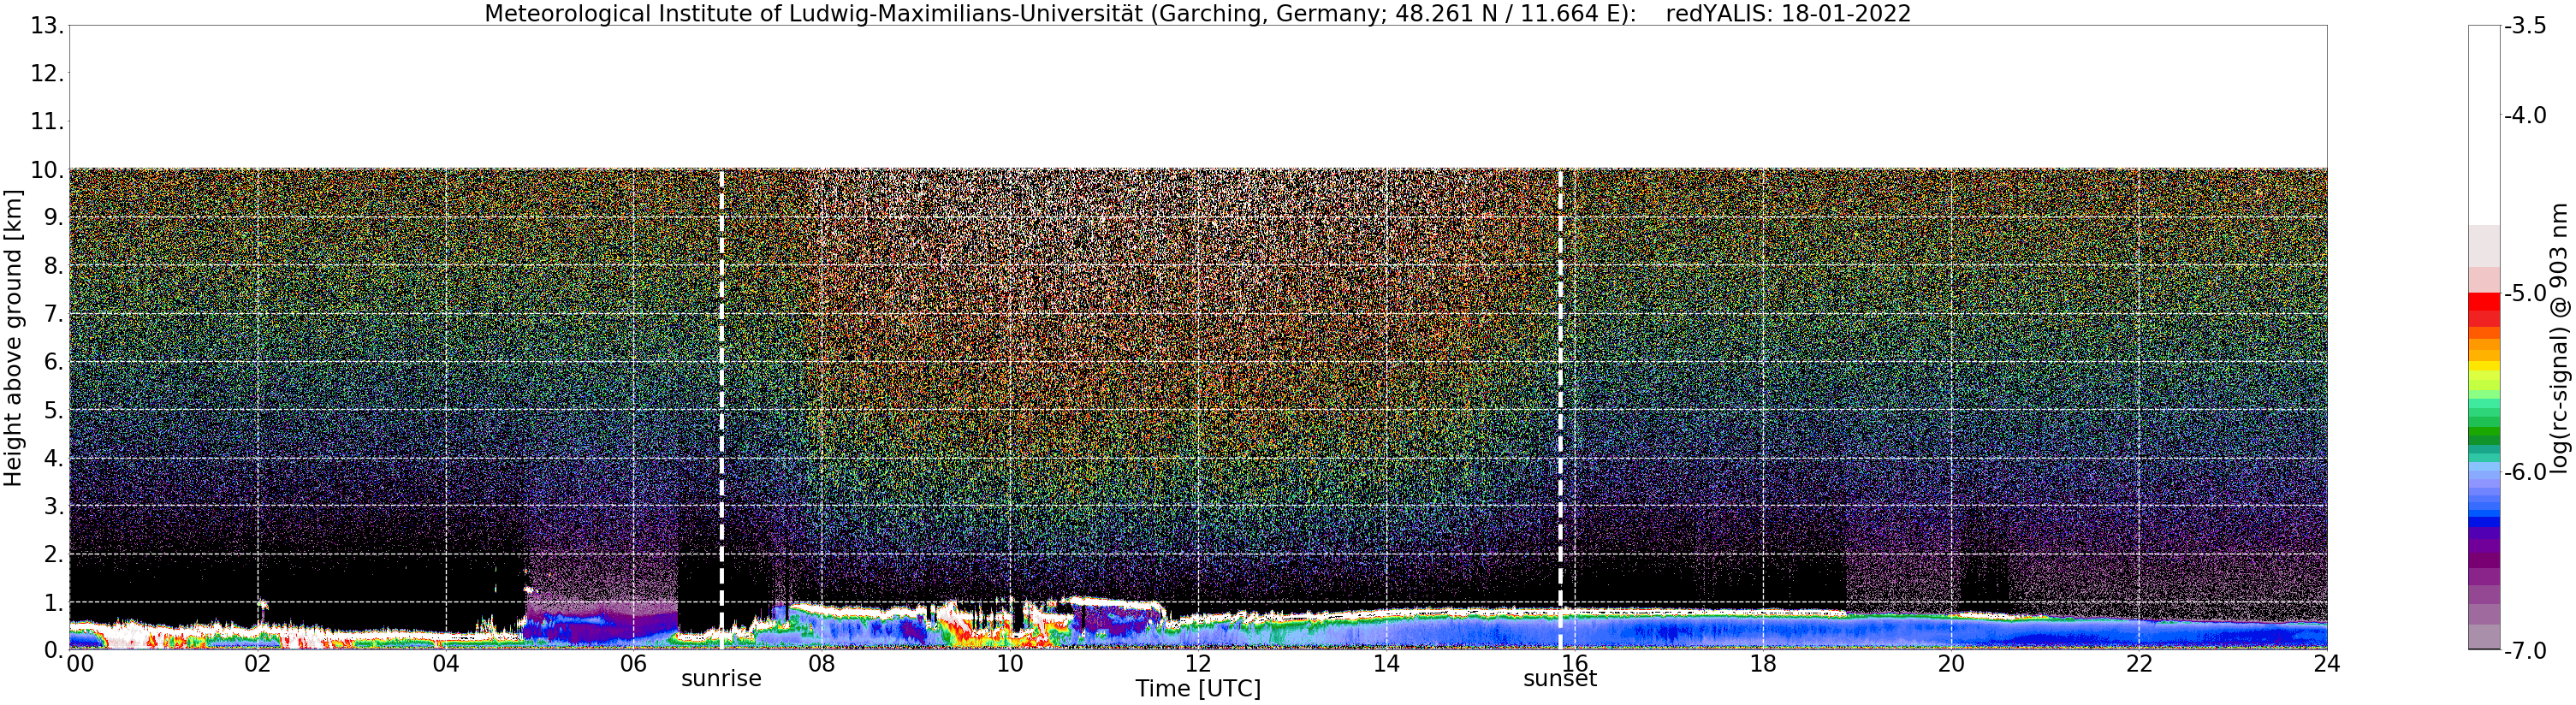
Task: Click the y-axis tick label 7.
Action: tap(54, 314)
